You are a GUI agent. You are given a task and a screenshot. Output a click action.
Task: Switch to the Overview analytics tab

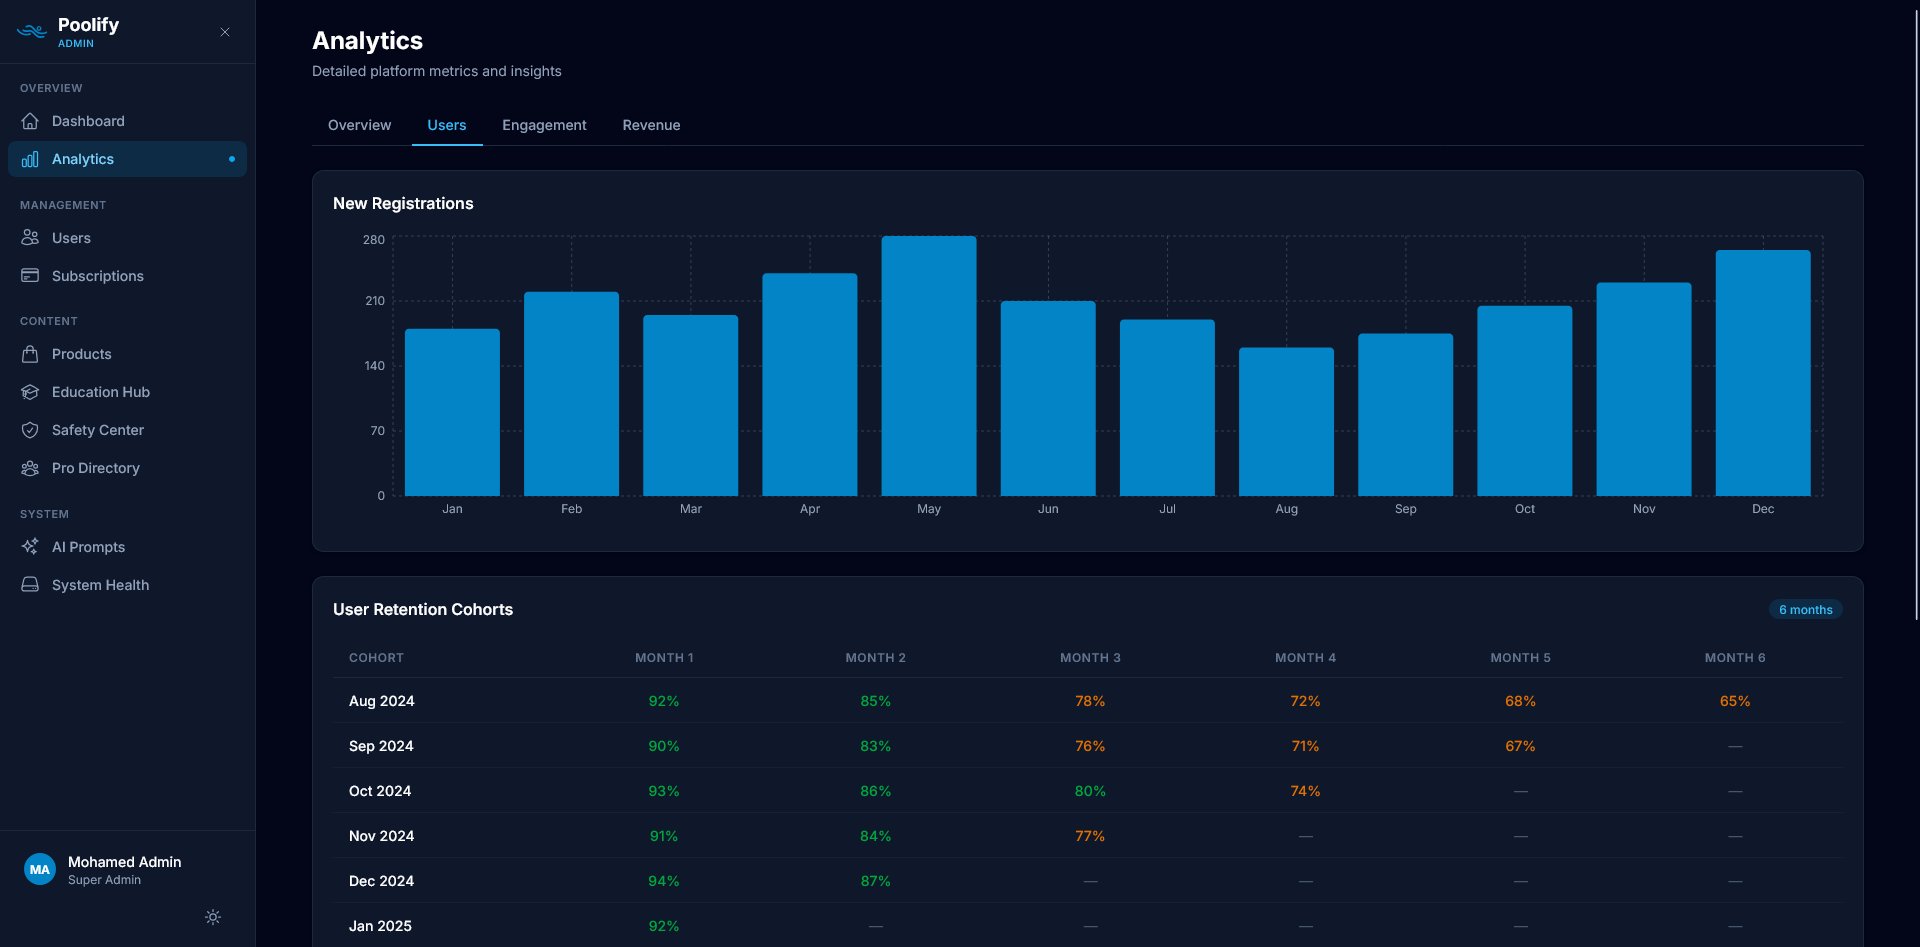click(359, 125)
